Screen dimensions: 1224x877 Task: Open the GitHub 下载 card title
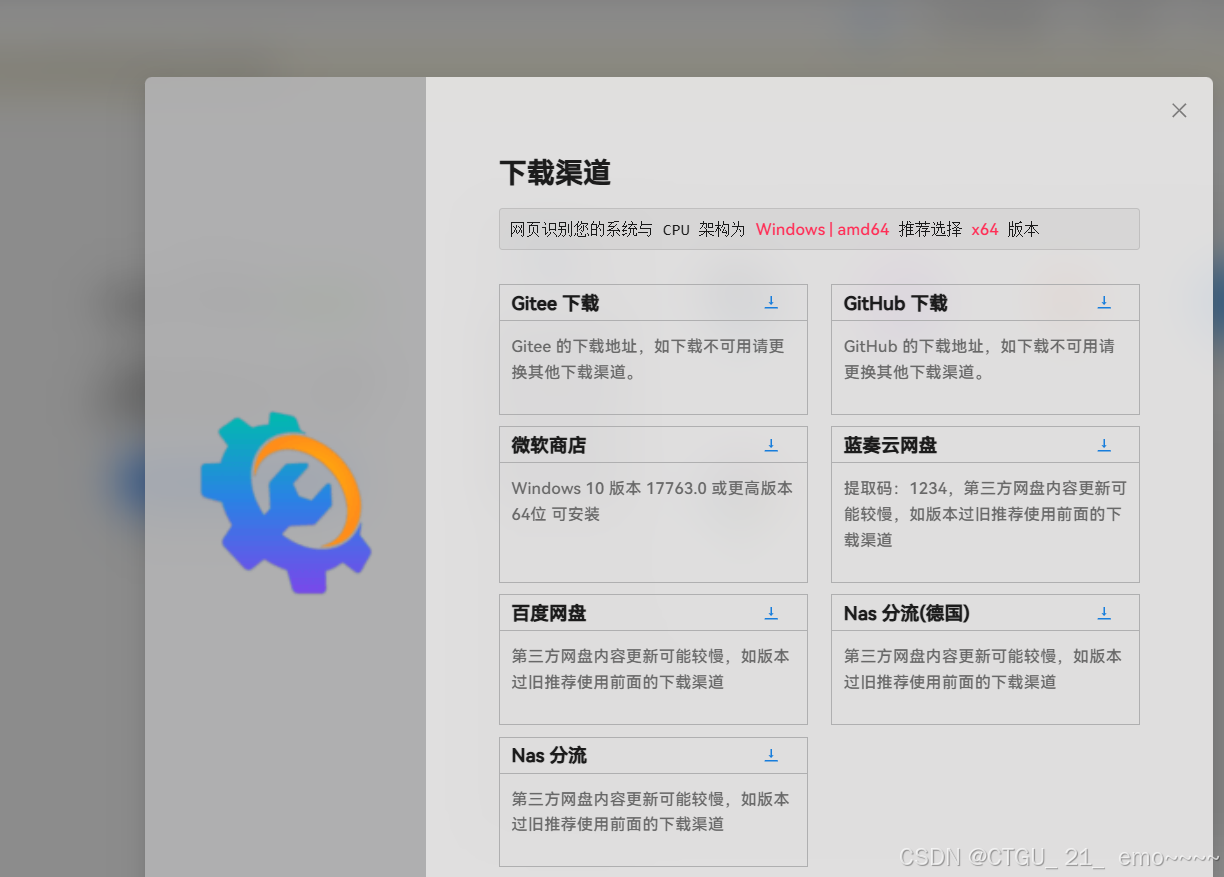coord(895,303)
